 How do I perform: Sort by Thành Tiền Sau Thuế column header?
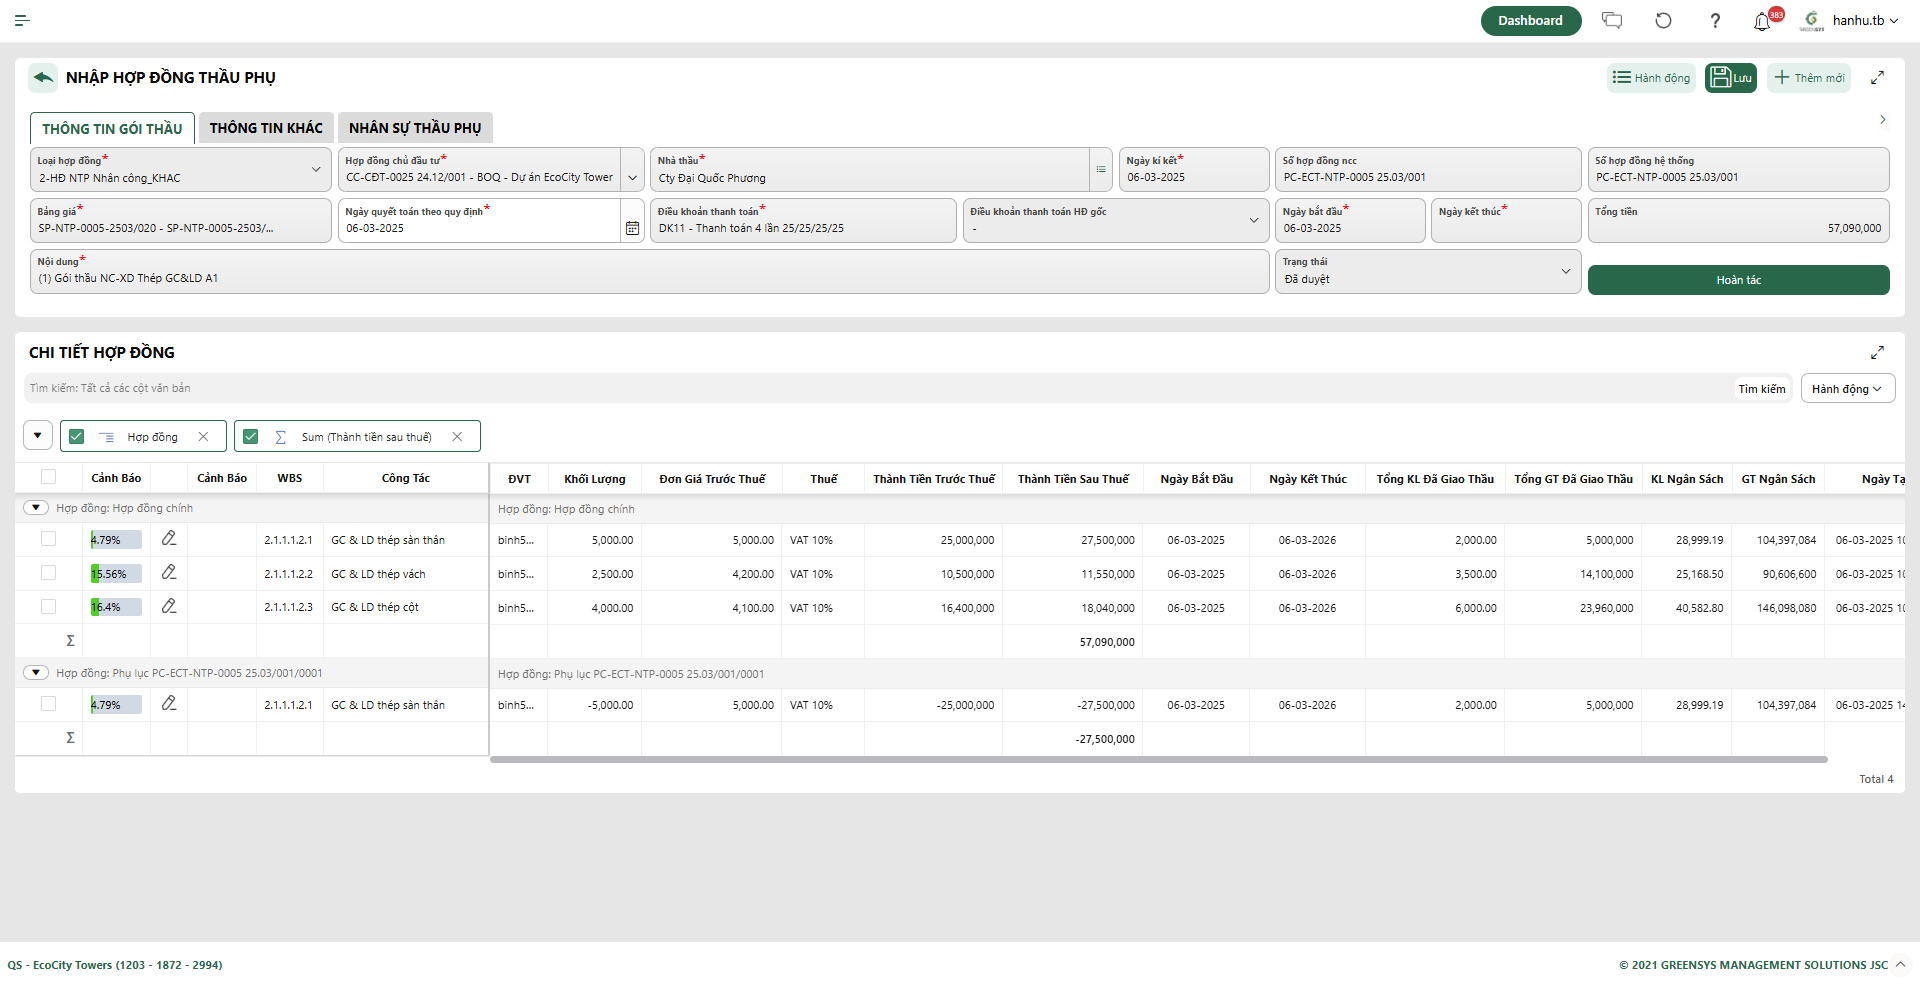pos(1073,479)
